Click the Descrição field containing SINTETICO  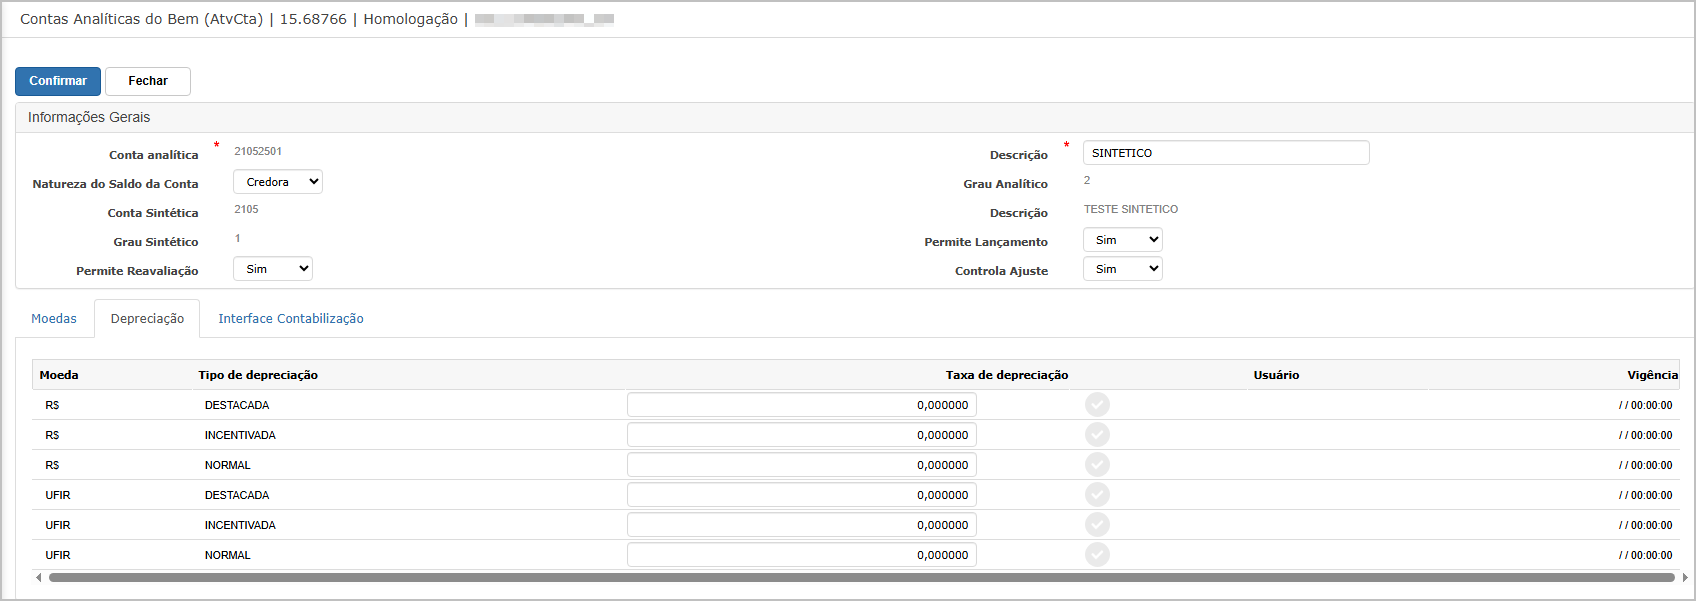pos(1226,153)
